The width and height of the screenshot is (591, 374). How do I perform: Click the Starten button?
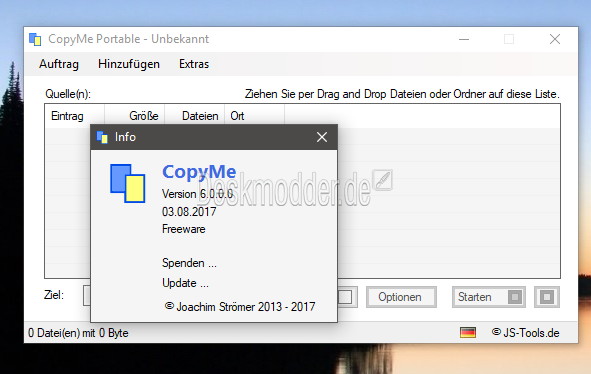pyautogui.click(x=489, y=297)
